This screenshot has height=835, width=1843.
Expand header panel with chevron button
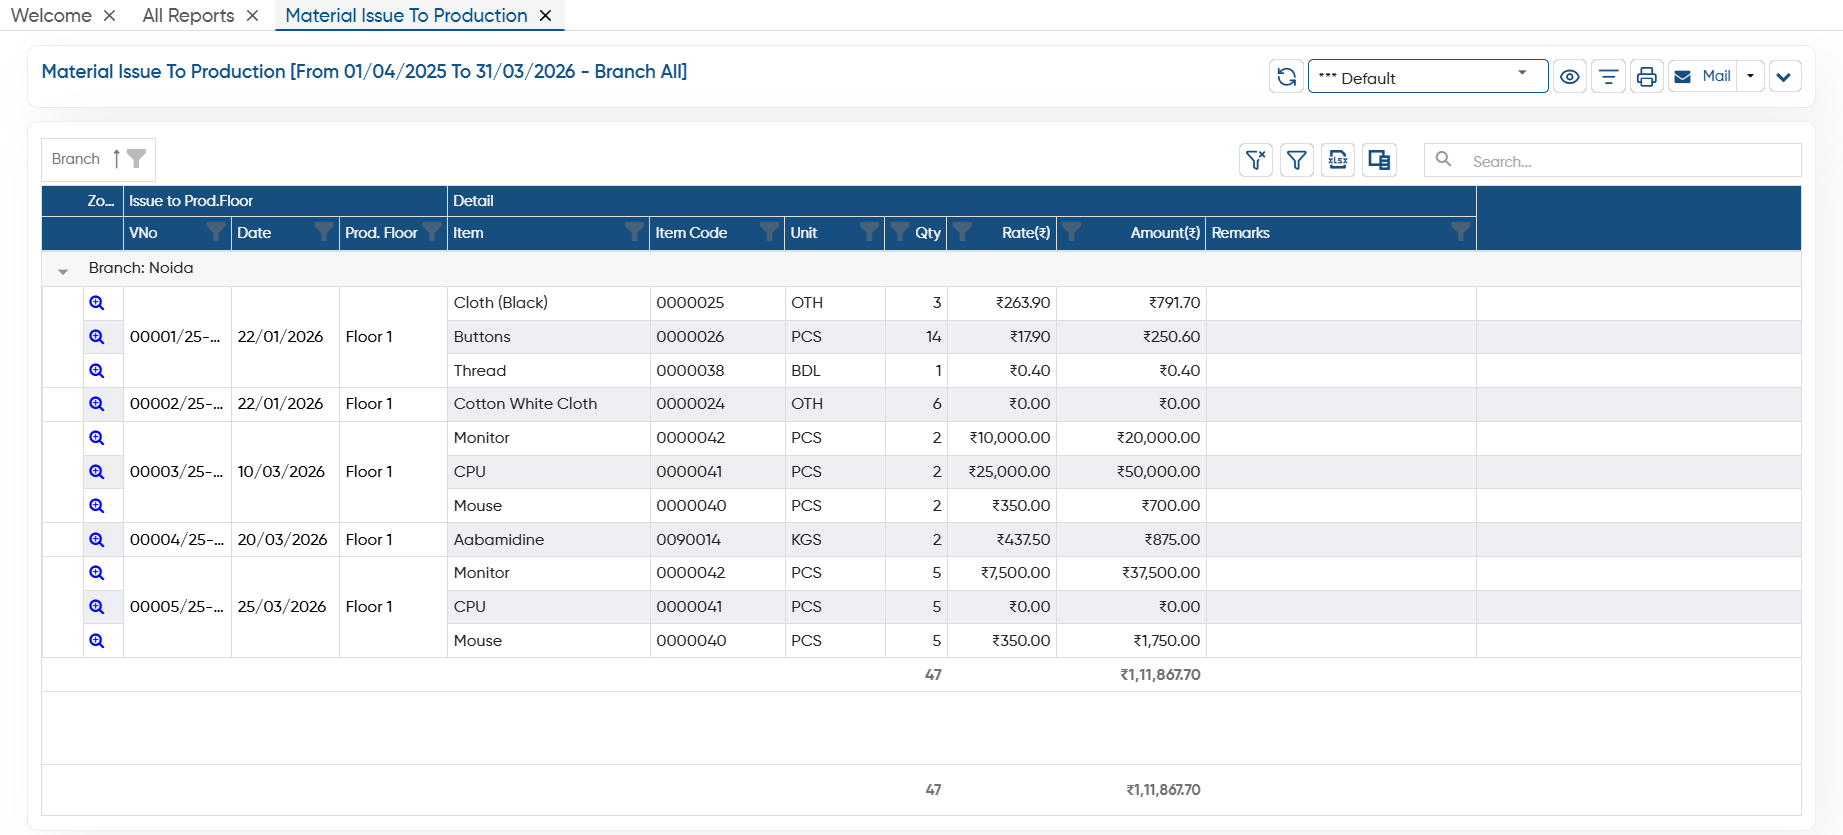[x=1785, y=76]
